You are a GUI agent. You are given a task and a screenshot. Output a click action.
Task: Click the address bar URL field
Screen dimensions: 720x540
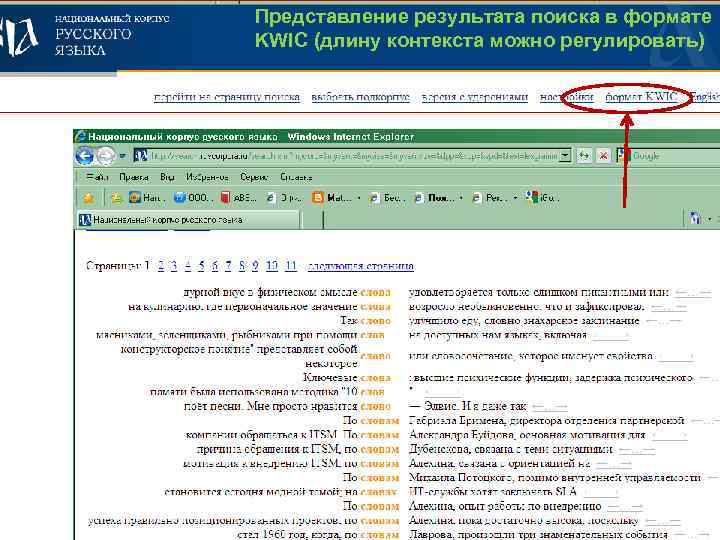pyautogui.click(x=354, y=156)
